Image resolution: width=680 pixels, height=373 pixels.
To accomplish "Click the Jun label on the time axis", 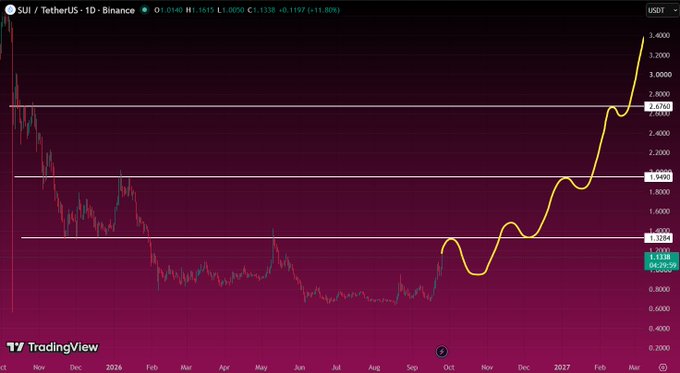I will point(299,367).
